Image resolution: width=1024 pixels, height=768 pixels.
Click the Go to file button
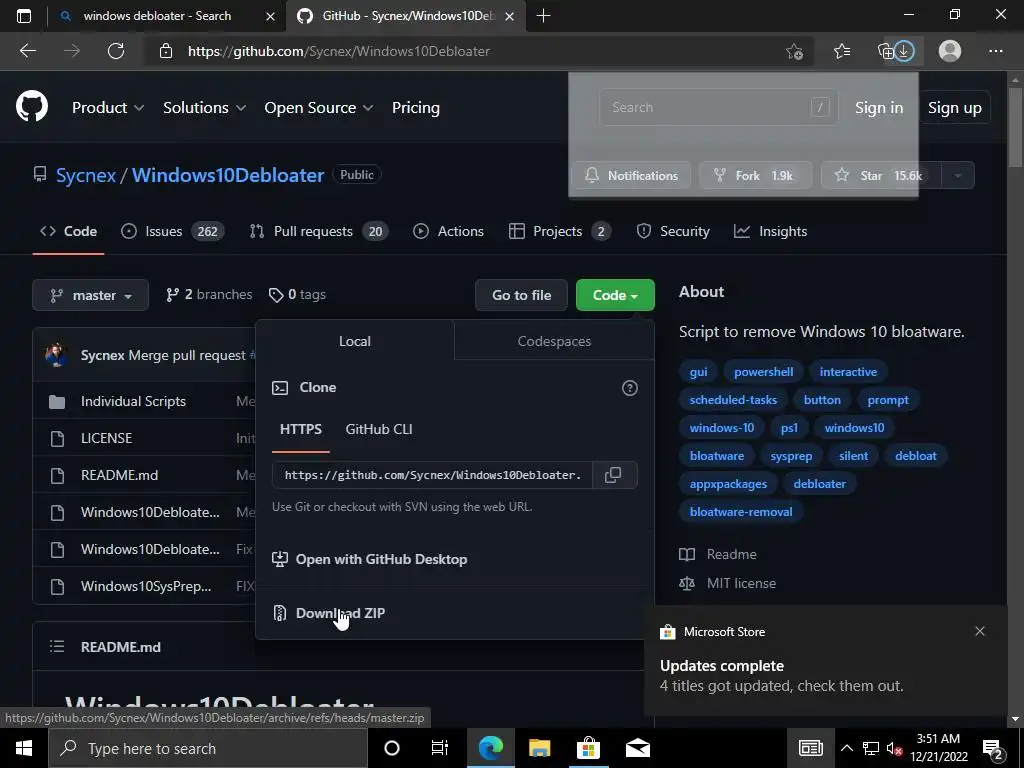pyautogui.click(x=522, y=295)
